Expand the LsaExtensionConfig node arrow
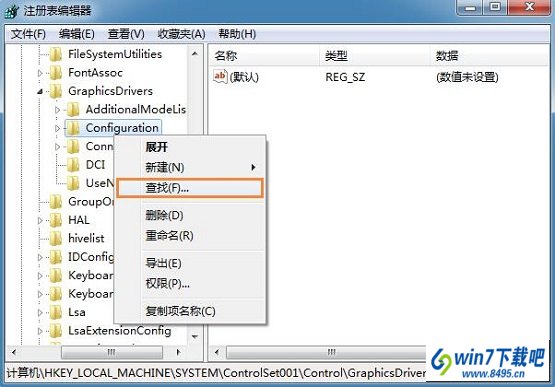 click(40, 331)
